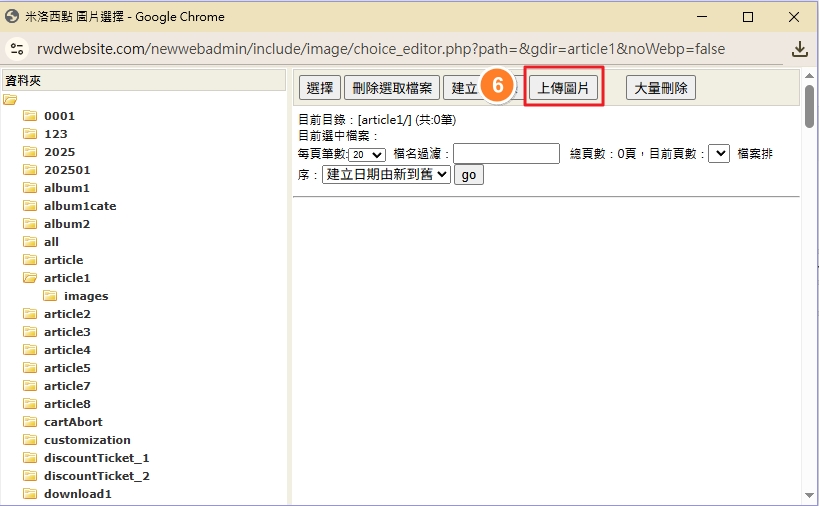The image size is (819, 506).
Task: Click the download icon in address bar
Action: click(x=799, y=49)
